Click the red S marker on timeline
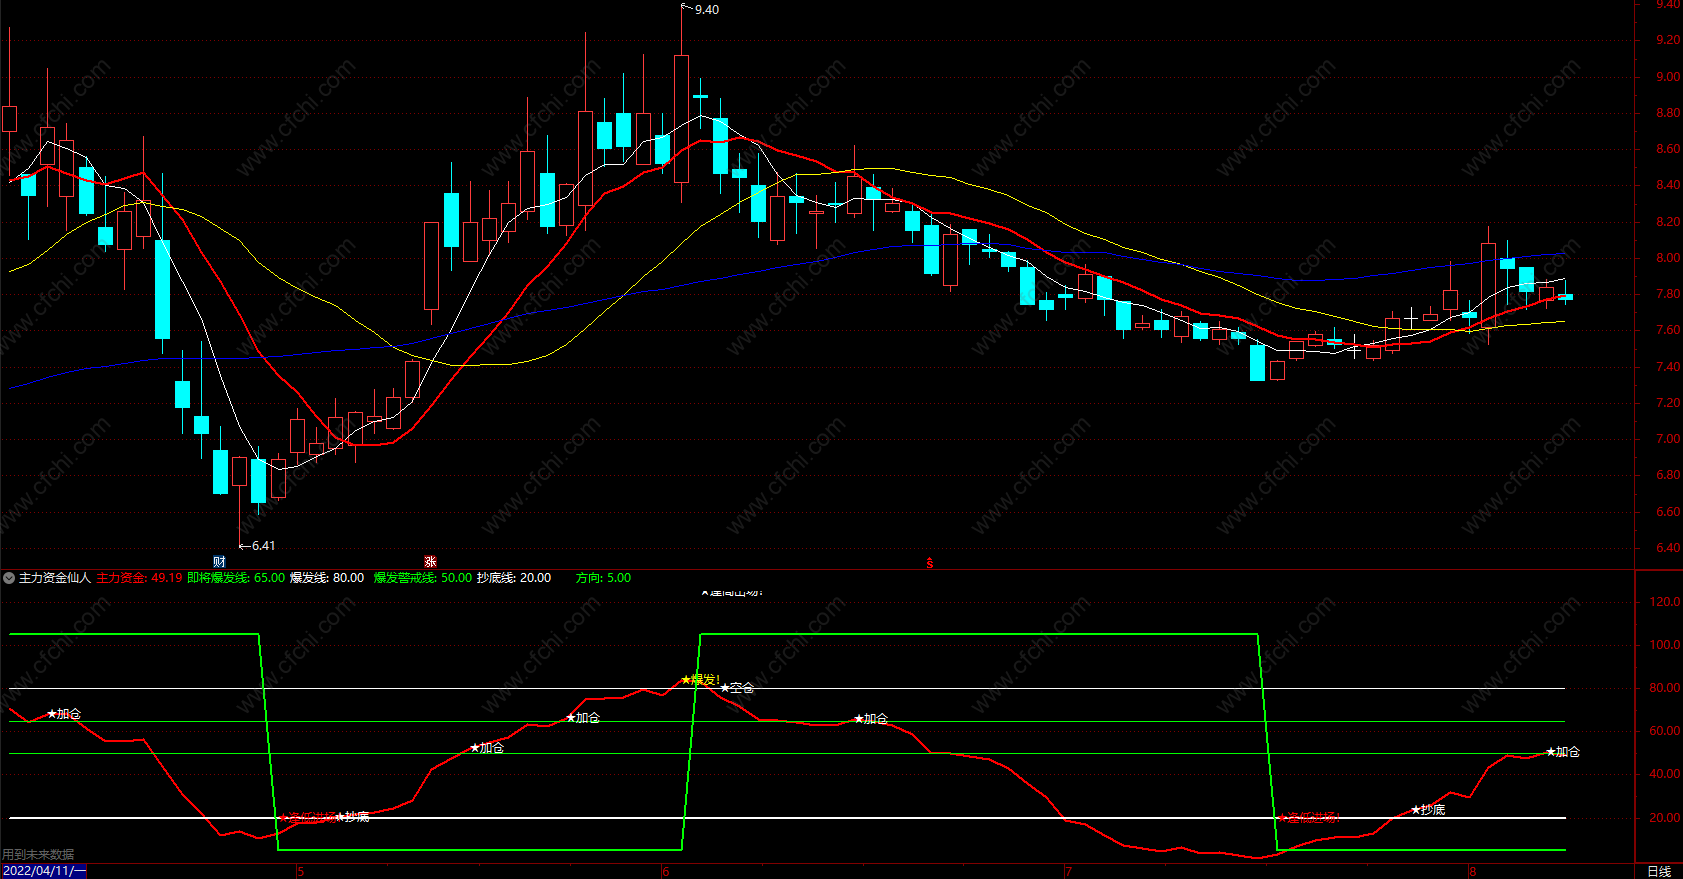The height and width of the screenshot is (879, 1683). pyautogui.click(x=929, y=563)
